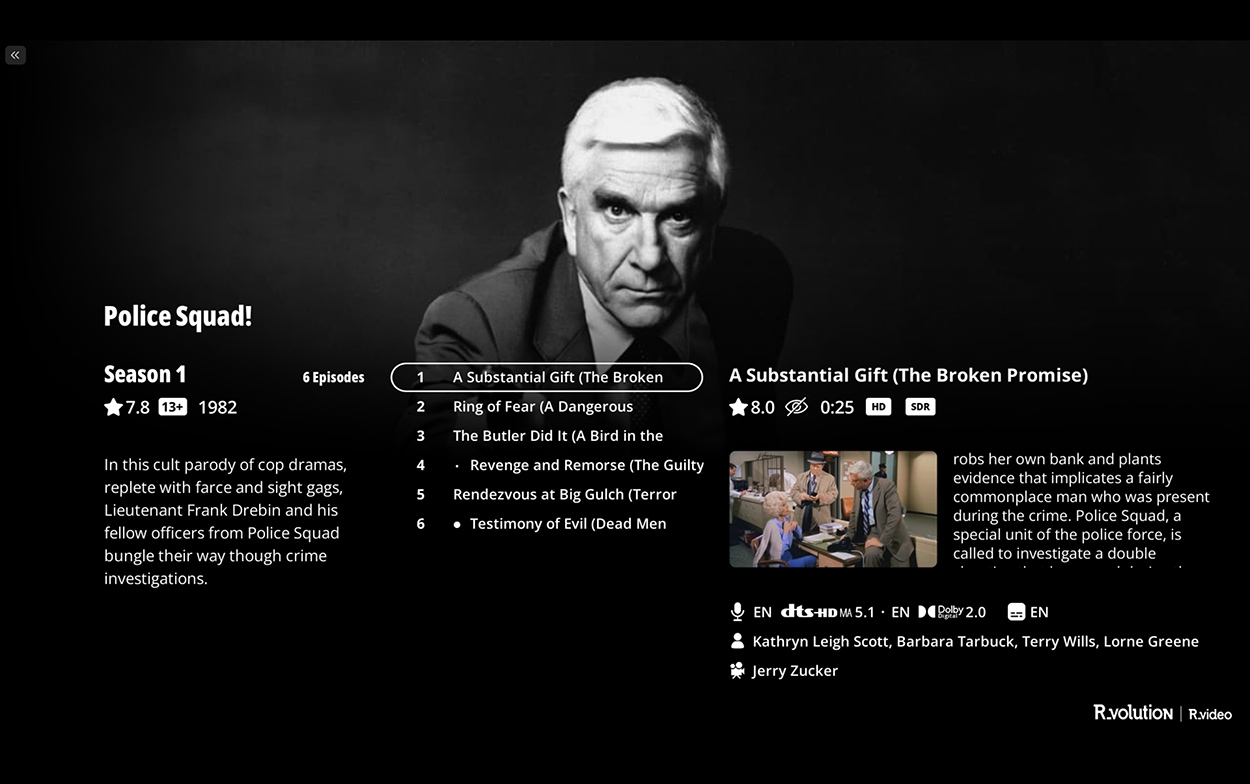Click episode number 3 in the list
This screenshot has height=784, width=1250.
421,436
